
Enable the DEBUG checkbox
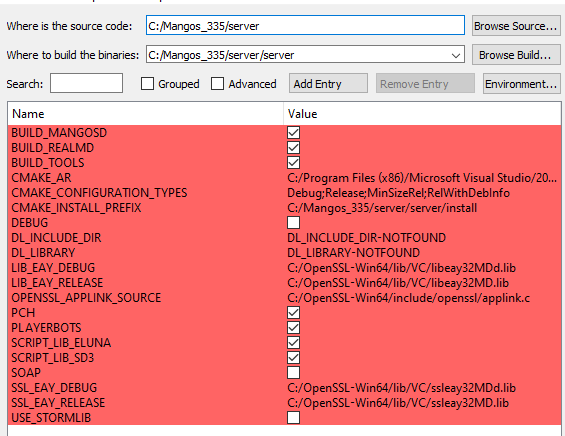pyautogui.click(x=293, y=222)
